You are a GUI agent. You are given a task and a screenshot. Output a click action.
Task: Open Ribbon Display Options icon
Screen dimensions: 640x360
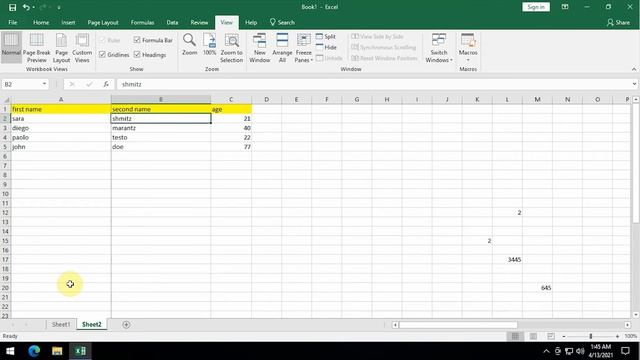click(565, 7)
